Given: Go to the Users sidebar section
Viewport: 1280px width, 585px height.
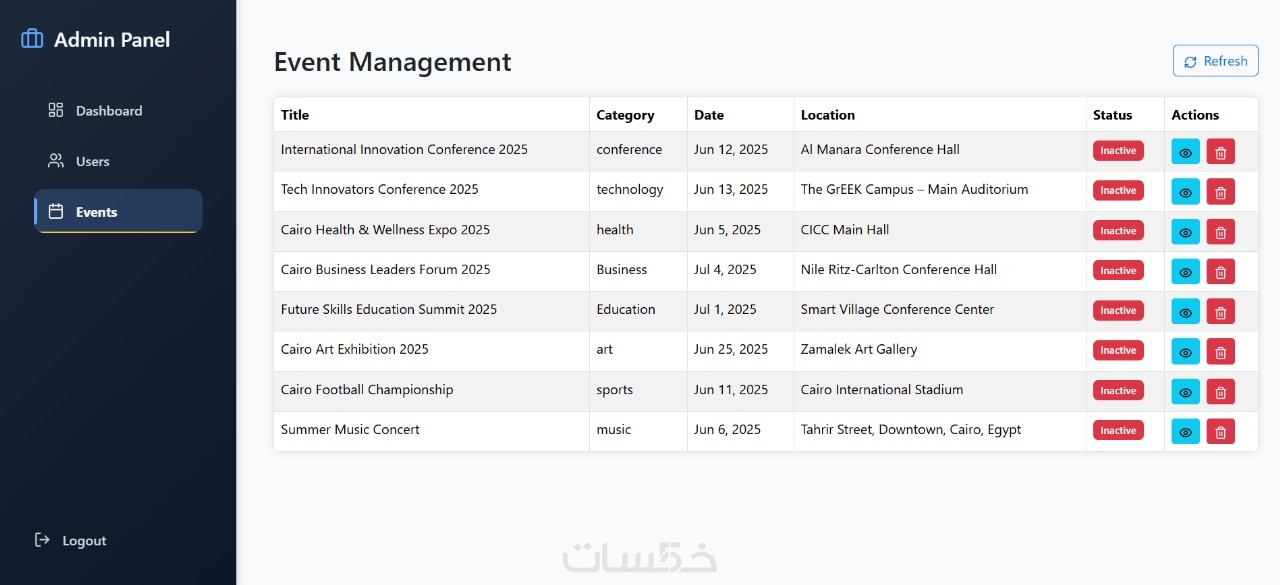Looking at the screenshot, I should click(92, 161).
